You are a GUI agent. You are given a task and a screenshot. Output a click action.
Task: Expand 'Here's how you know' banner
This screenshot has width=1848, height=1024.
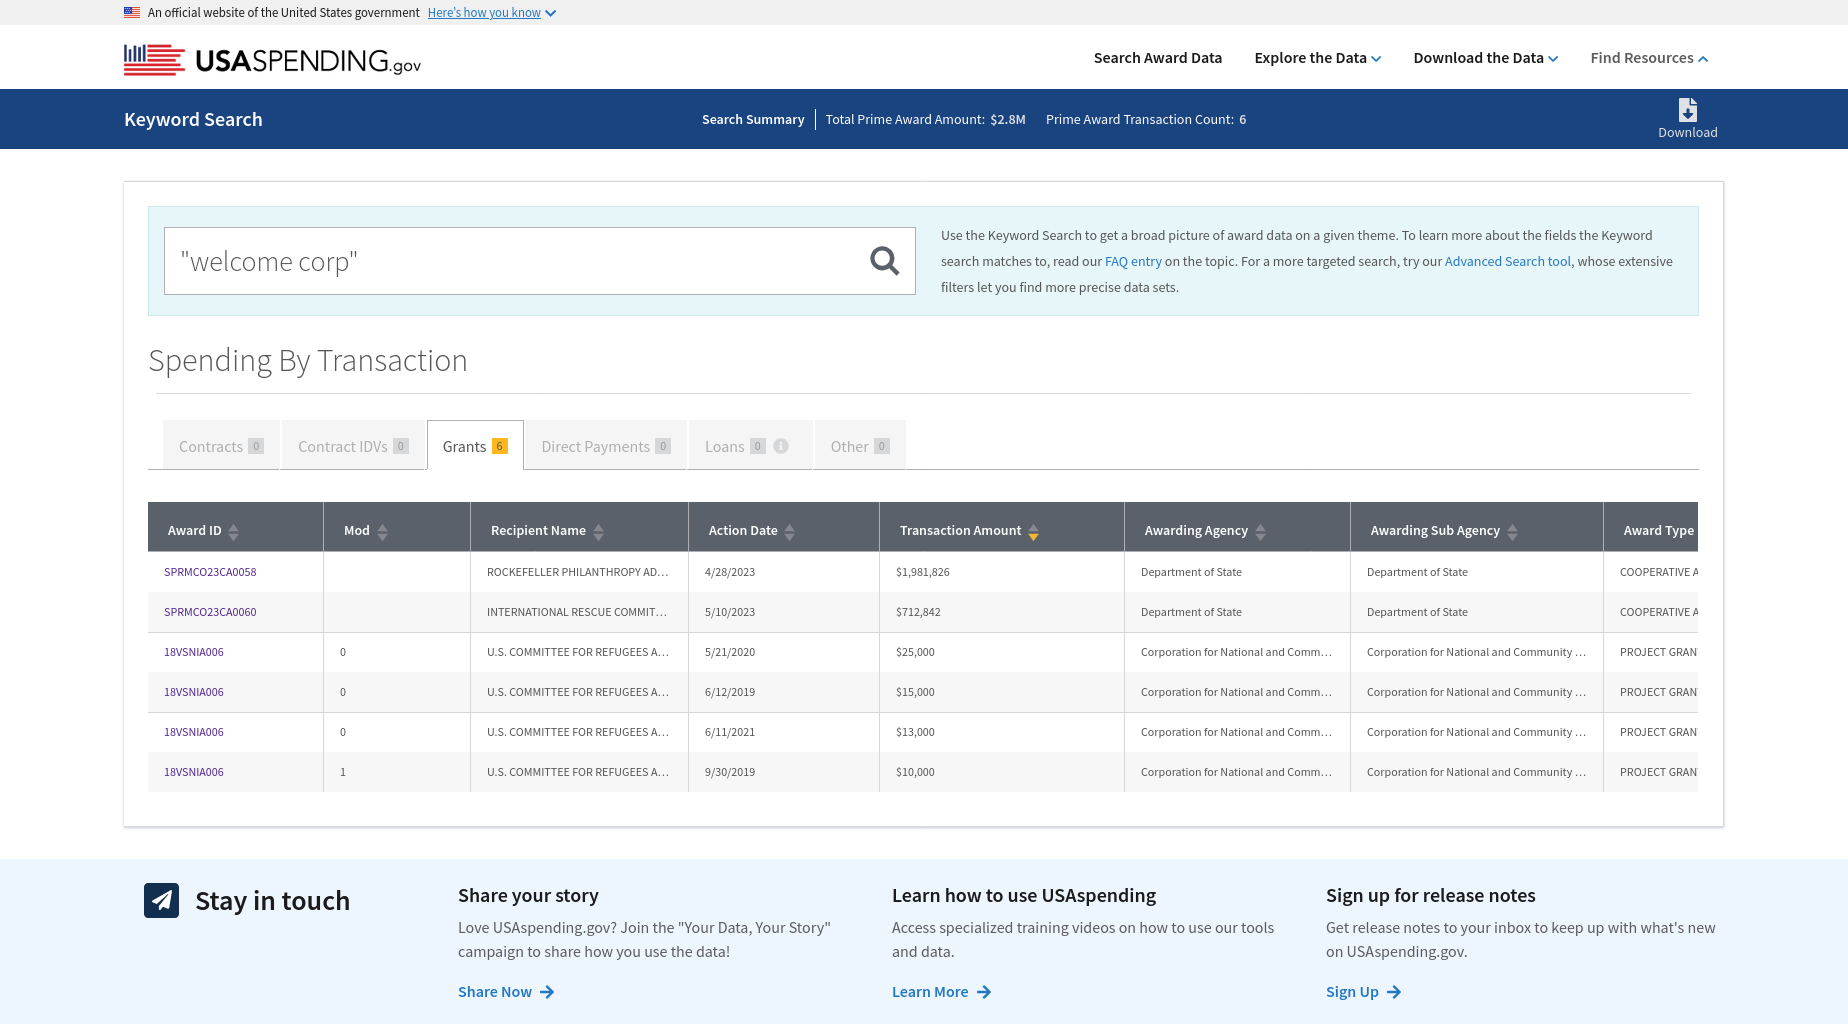[x=491, y=13]
